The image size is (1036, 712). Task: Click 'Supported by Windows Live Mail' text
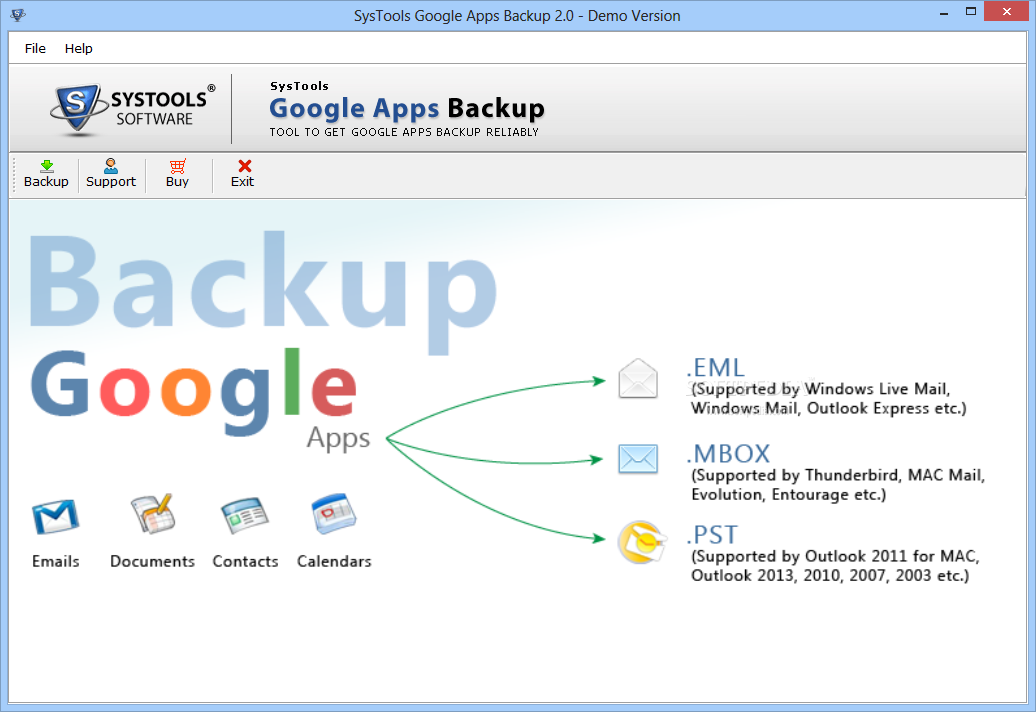coord(821,388)
